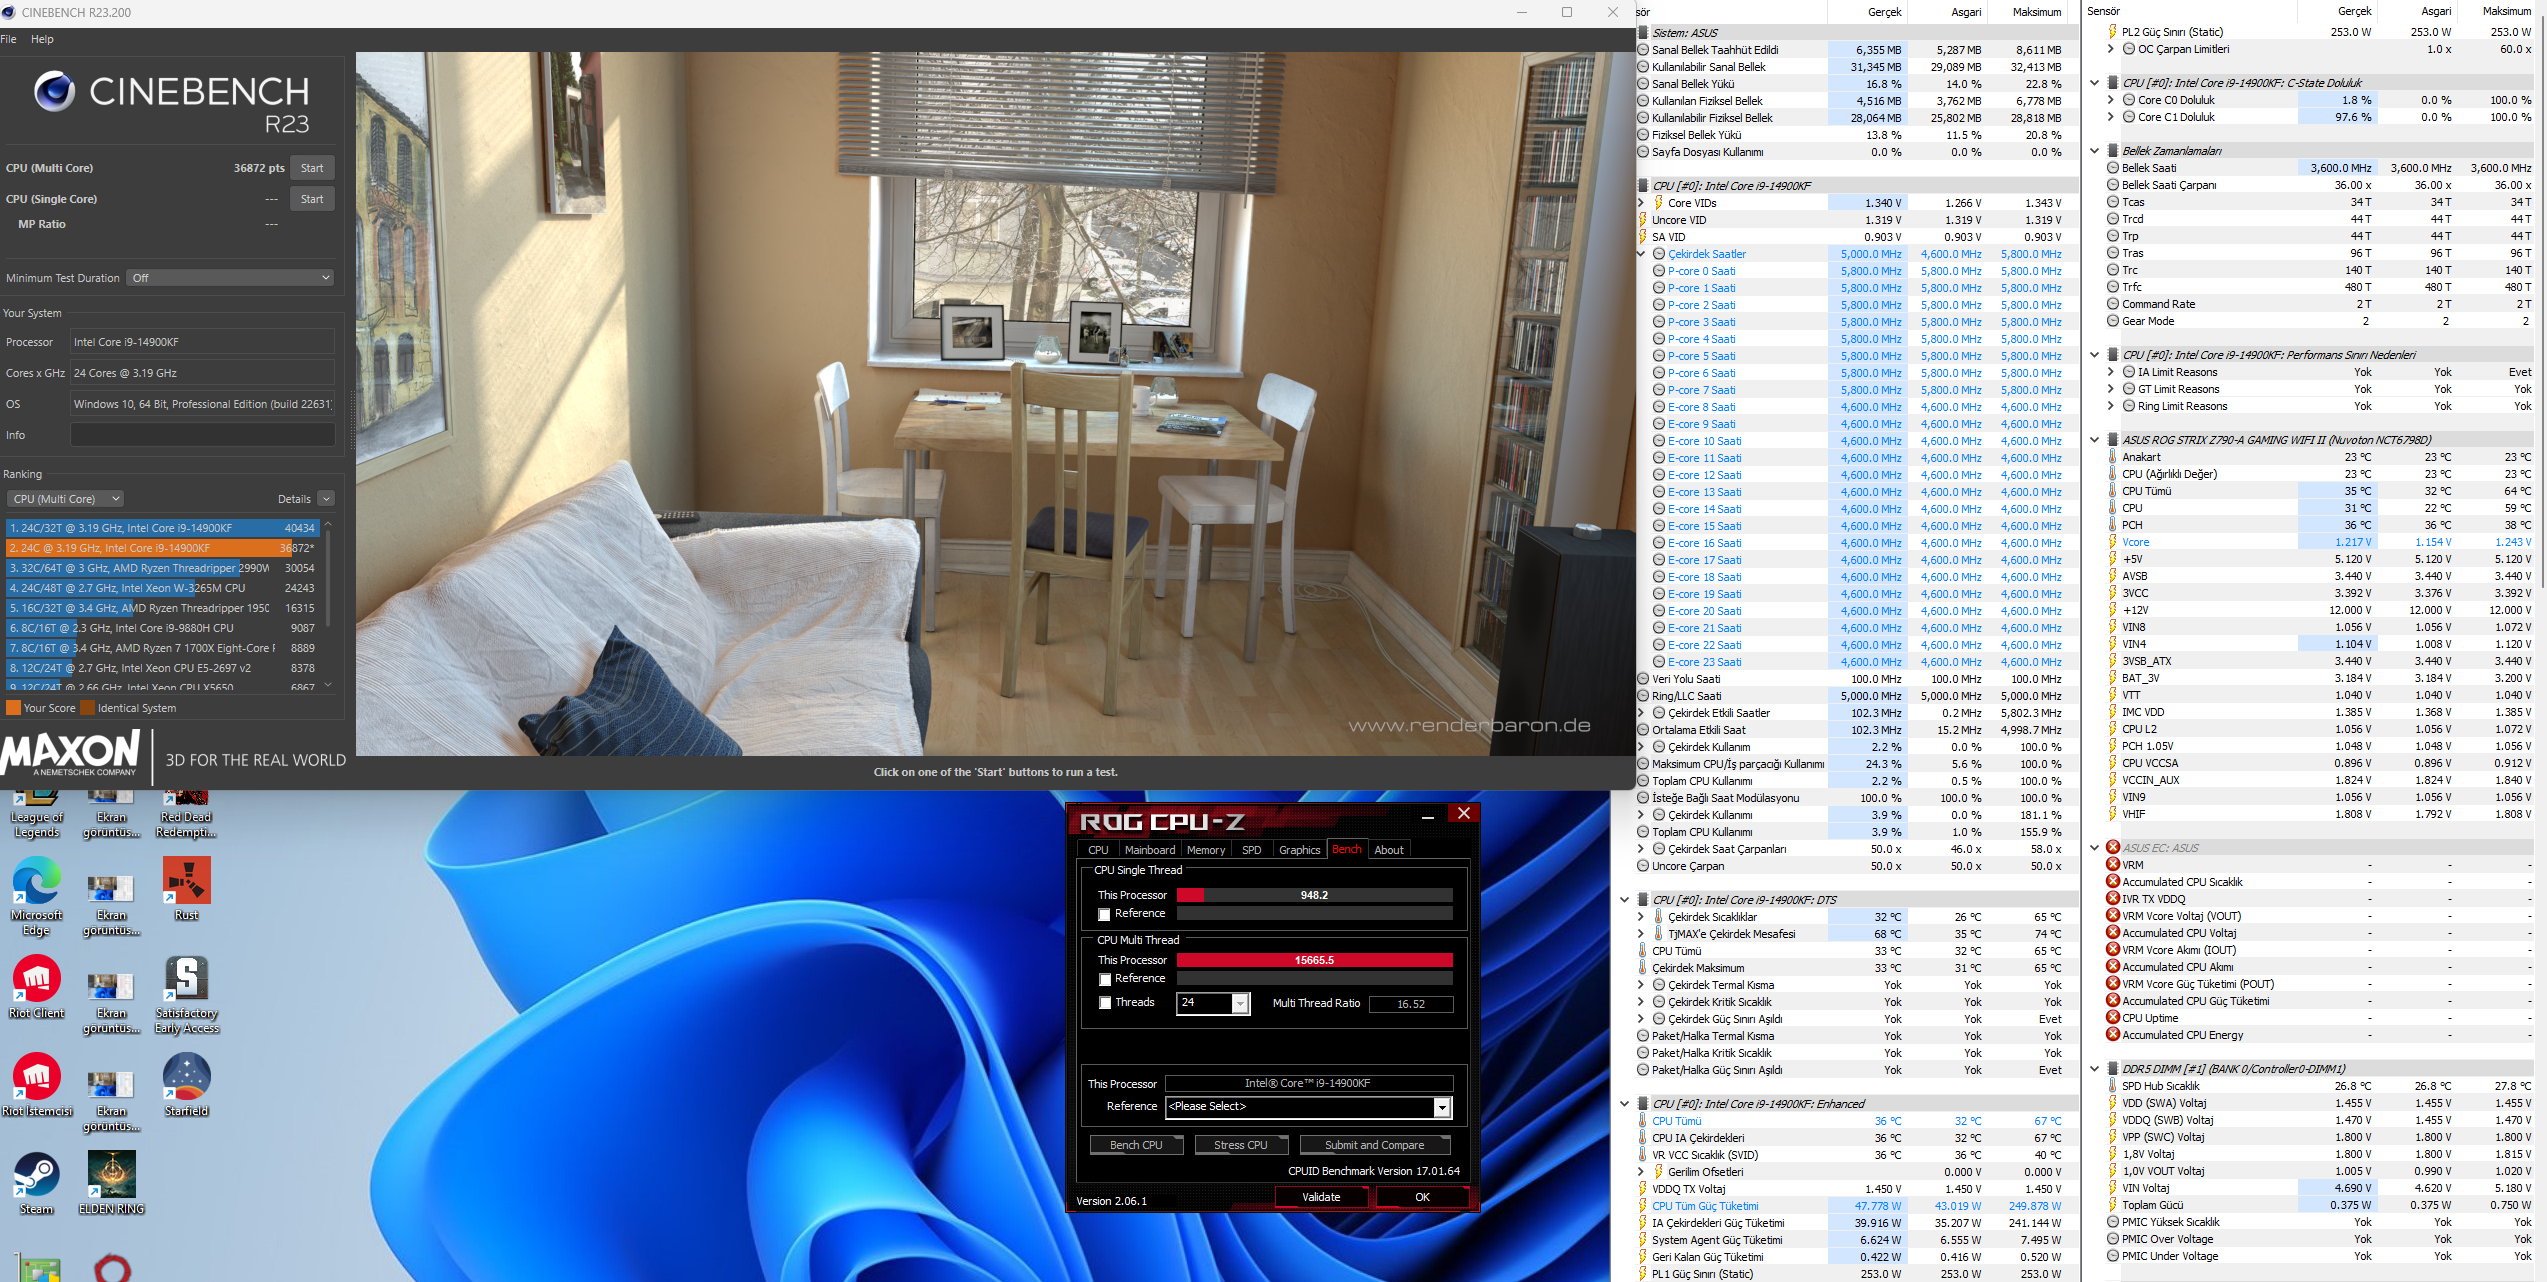Open Cinebench Help menu
Image resolution: width=2547 pixels, height=1282 pixels.
42,39
